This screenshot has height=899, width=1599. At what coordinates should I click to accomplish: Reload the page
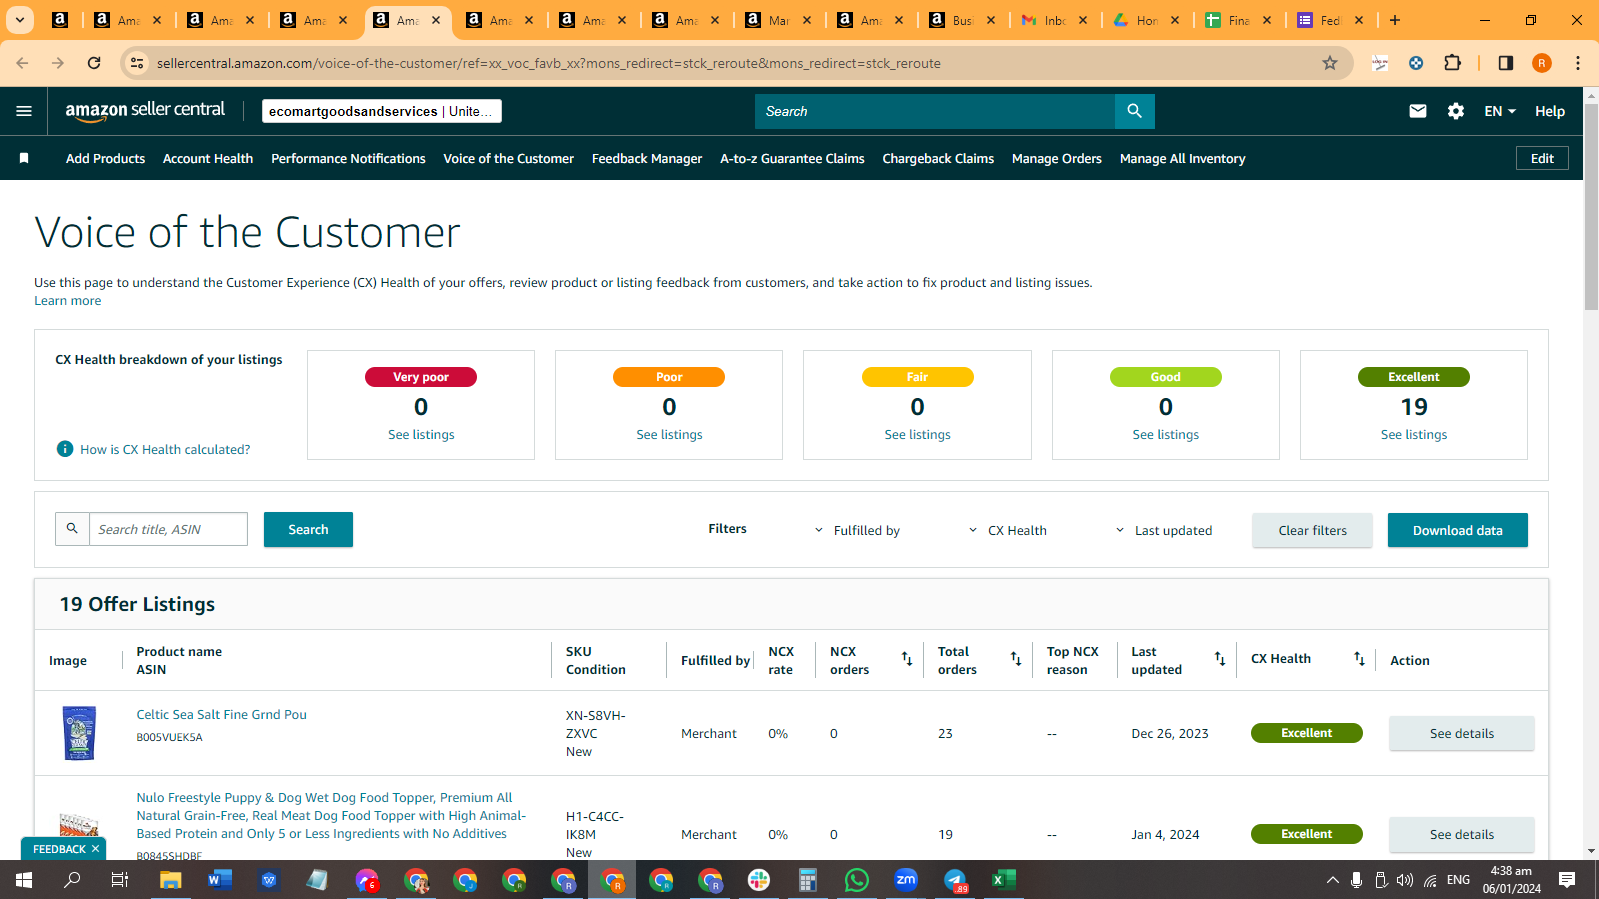tap(94, 63)
